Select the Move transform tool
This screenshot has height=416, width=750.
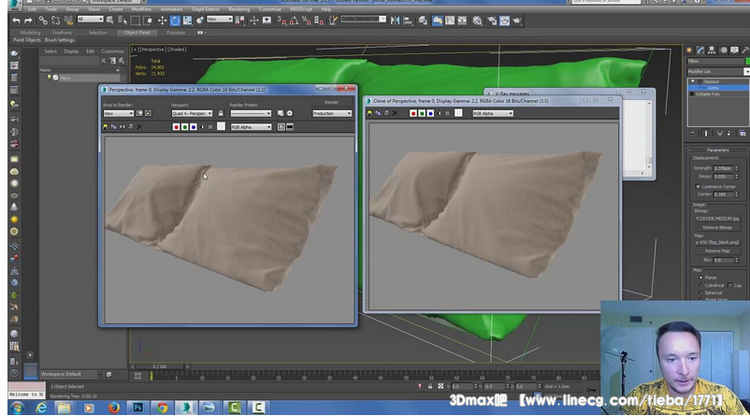[x=163, y=20]
